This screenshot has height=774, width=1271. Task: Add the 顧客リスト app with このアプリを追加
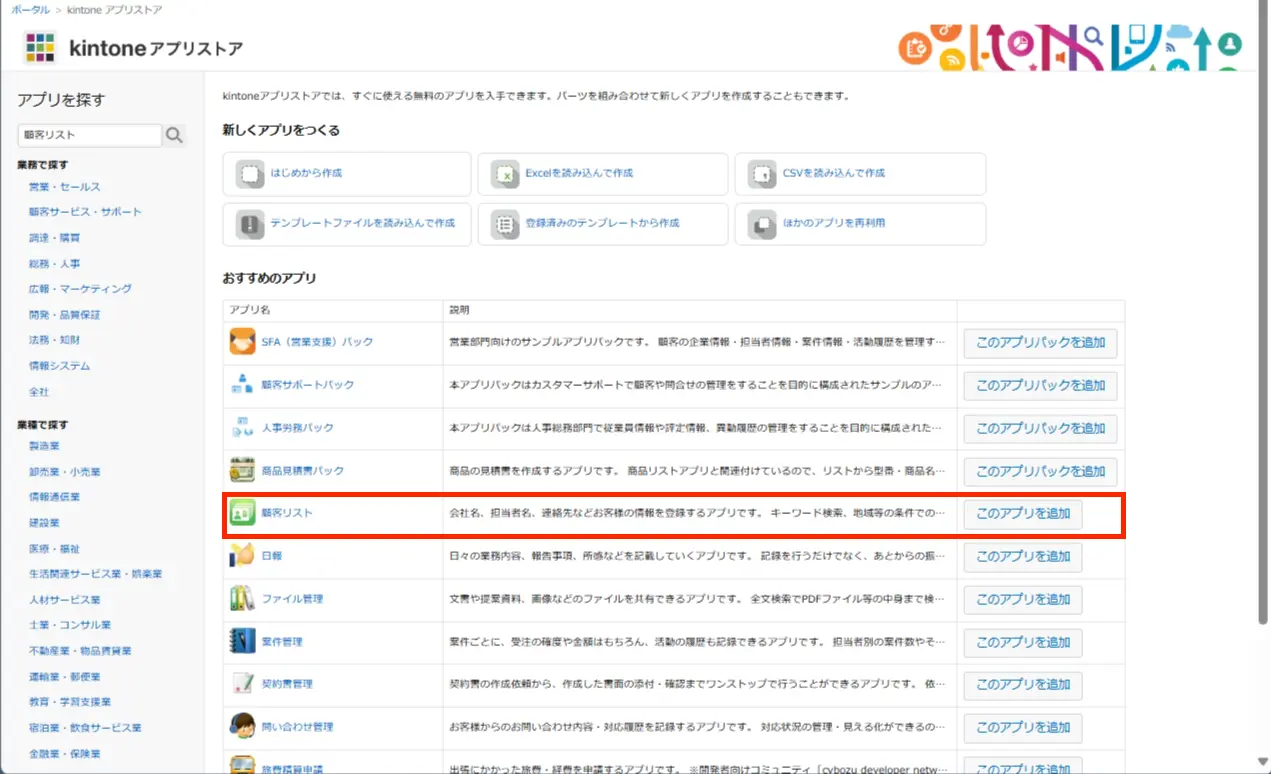pyautogui.click(x=1022, y=514)
